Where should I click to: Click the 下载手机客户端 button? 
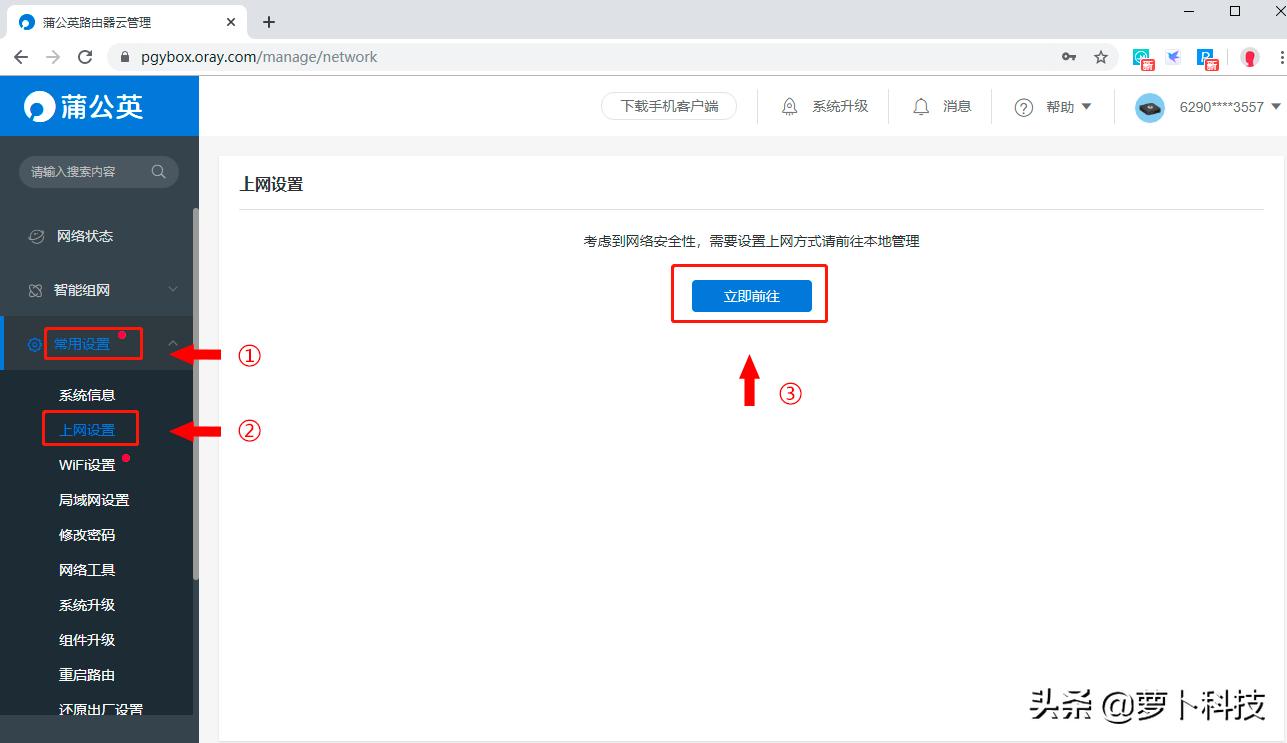point(668,106)
